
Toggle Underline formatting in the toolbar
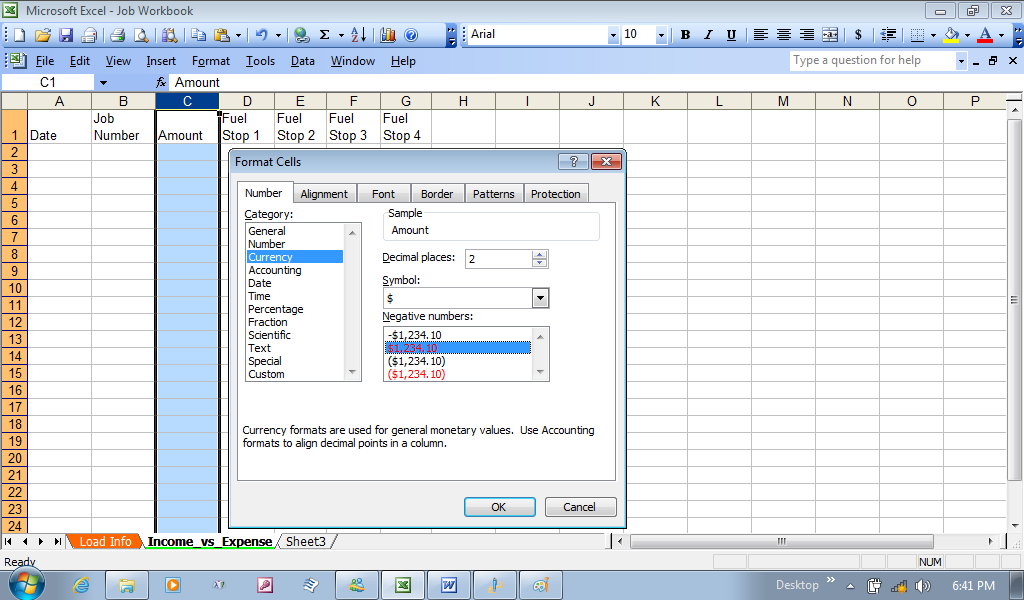[x=731, y=35]
